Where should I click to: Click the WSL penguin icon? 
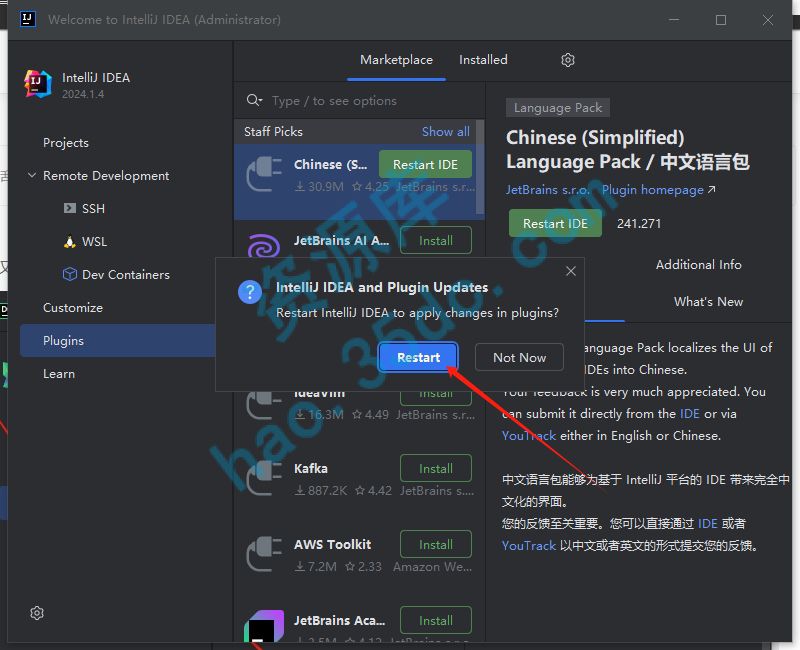[70, 241]
